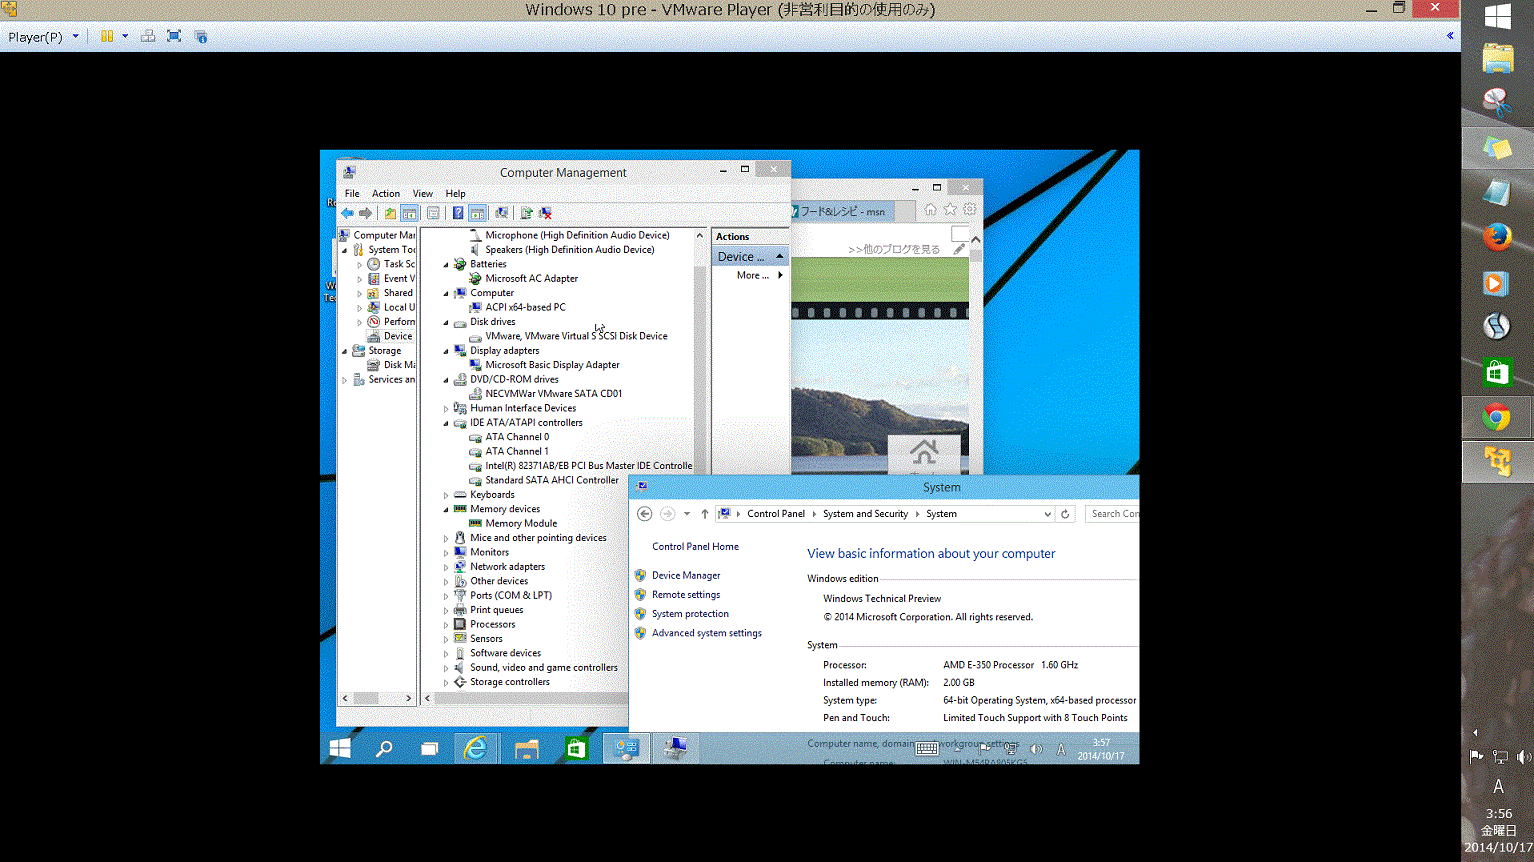This screenshot has height=862, width=1534.
Task: Click Scan for hardware changes icon
Action: click(501, 213)
